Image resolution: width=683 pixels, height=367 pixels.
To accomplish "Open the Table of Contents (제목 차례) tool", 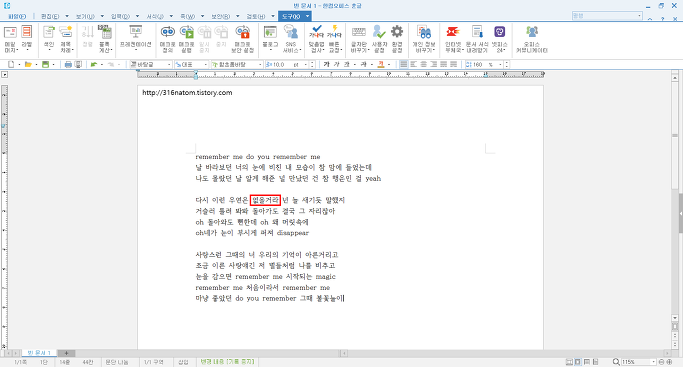I will 66,39.
